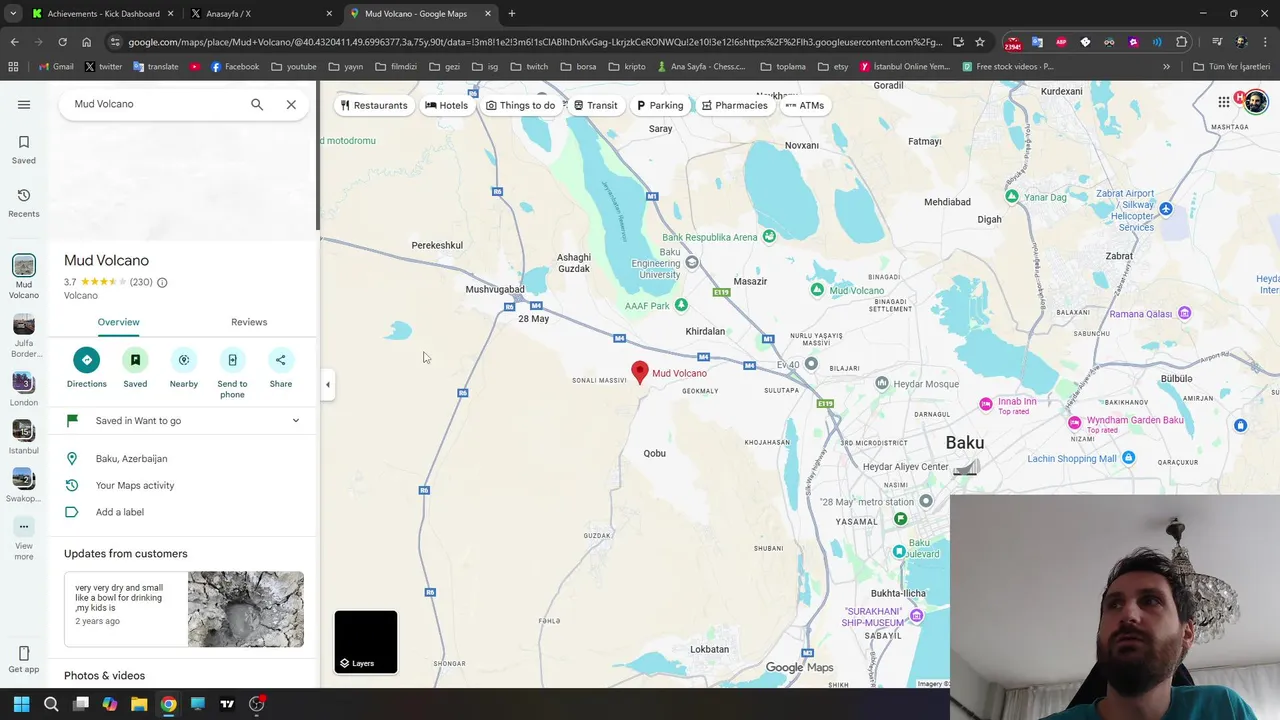Open rating info icon beside reviews count
This screenshot has height=720, width=1280.
pyautogui.click(x=162, y=282)
